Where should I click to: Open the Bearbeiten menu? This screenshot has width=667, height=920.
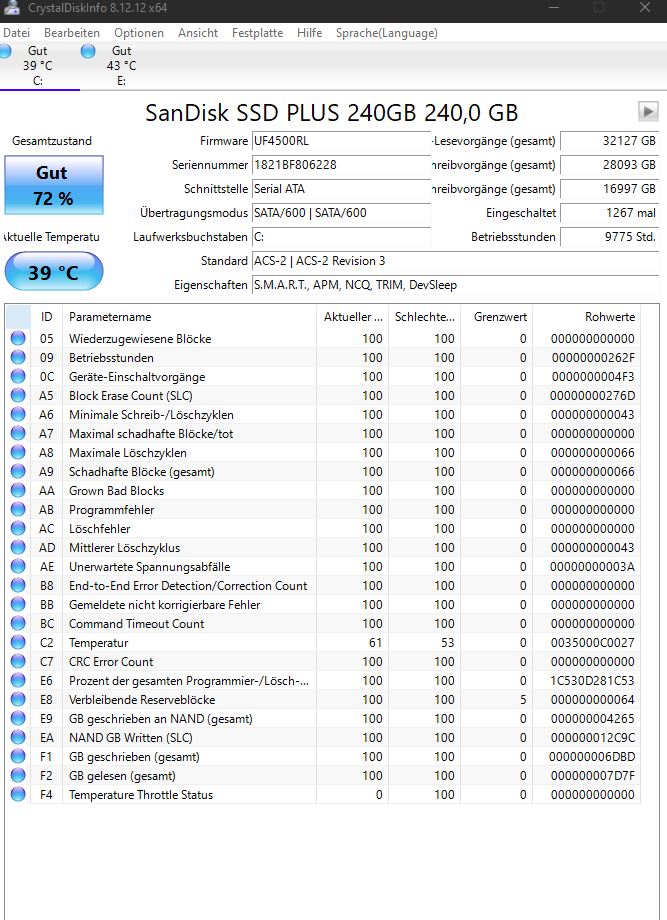click(72, 33)
